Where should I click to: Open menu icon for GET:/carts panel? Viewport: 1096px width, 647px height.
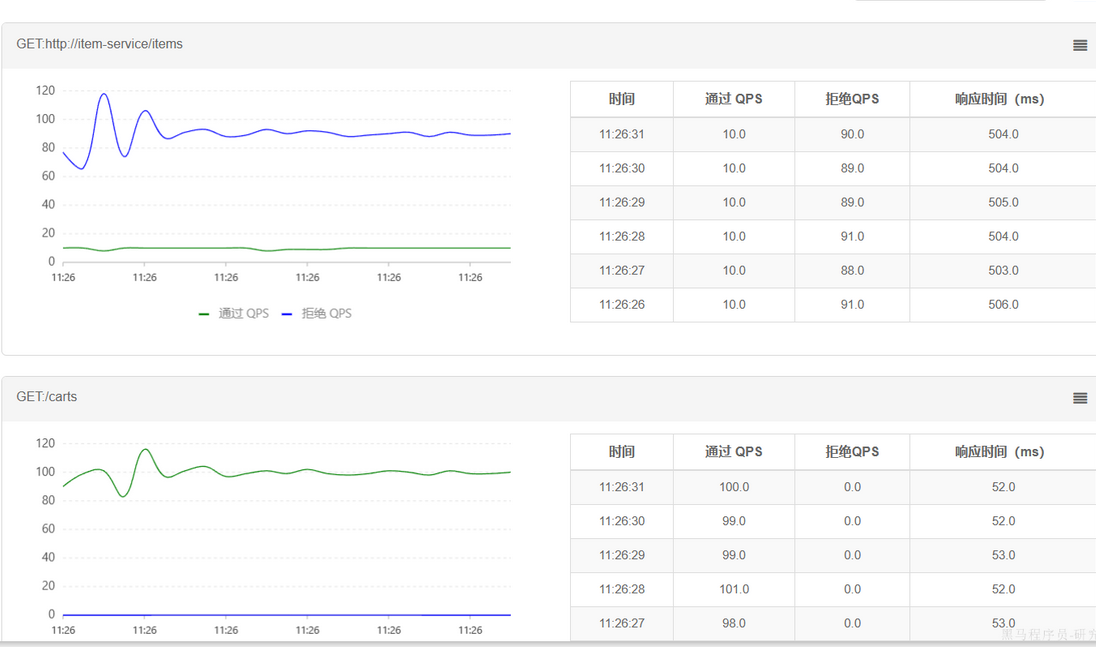[1080, 398]
